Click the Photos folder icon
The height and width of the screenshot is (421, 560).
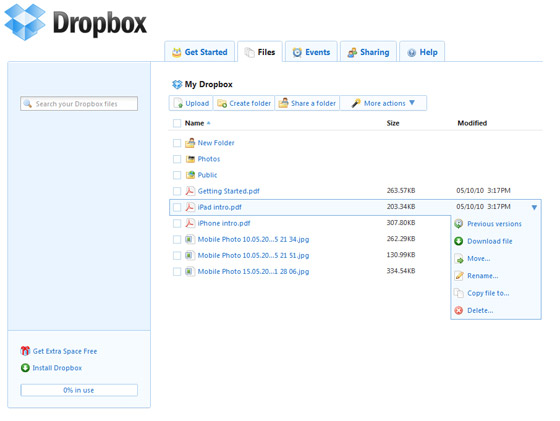(x=190, y=159)
